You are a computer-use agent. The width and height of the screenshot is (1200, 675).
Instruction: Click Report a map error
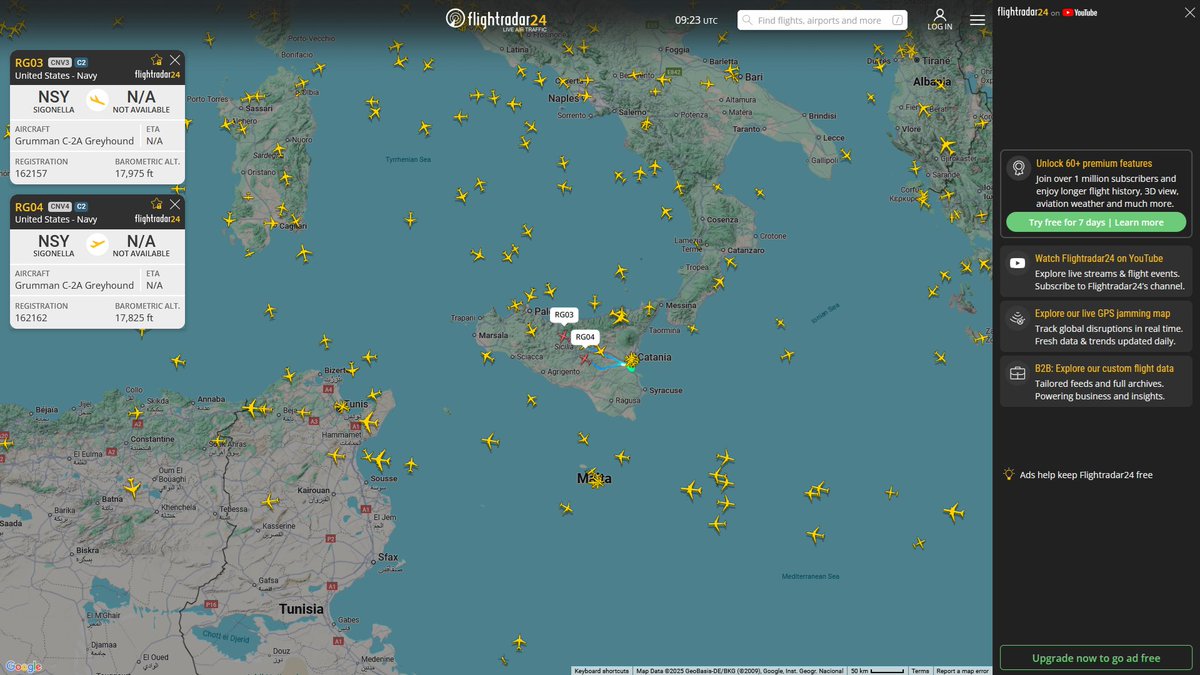(x=962, y=671)
